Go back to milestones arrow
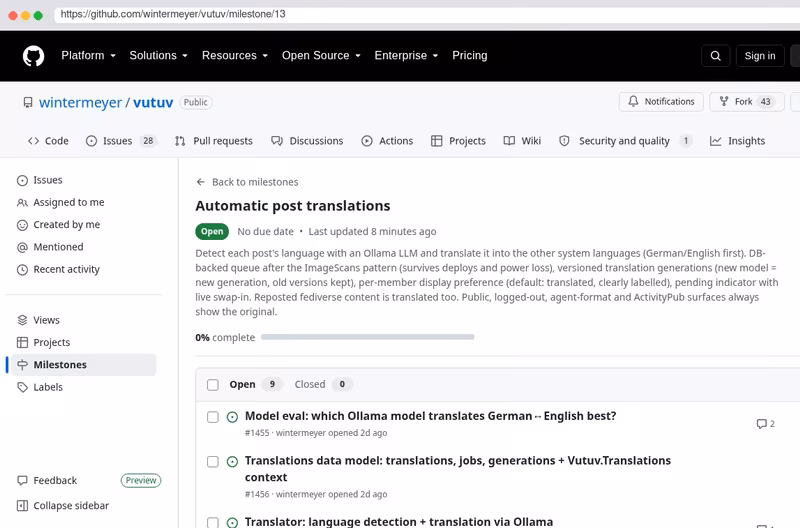 click(201, 182)
